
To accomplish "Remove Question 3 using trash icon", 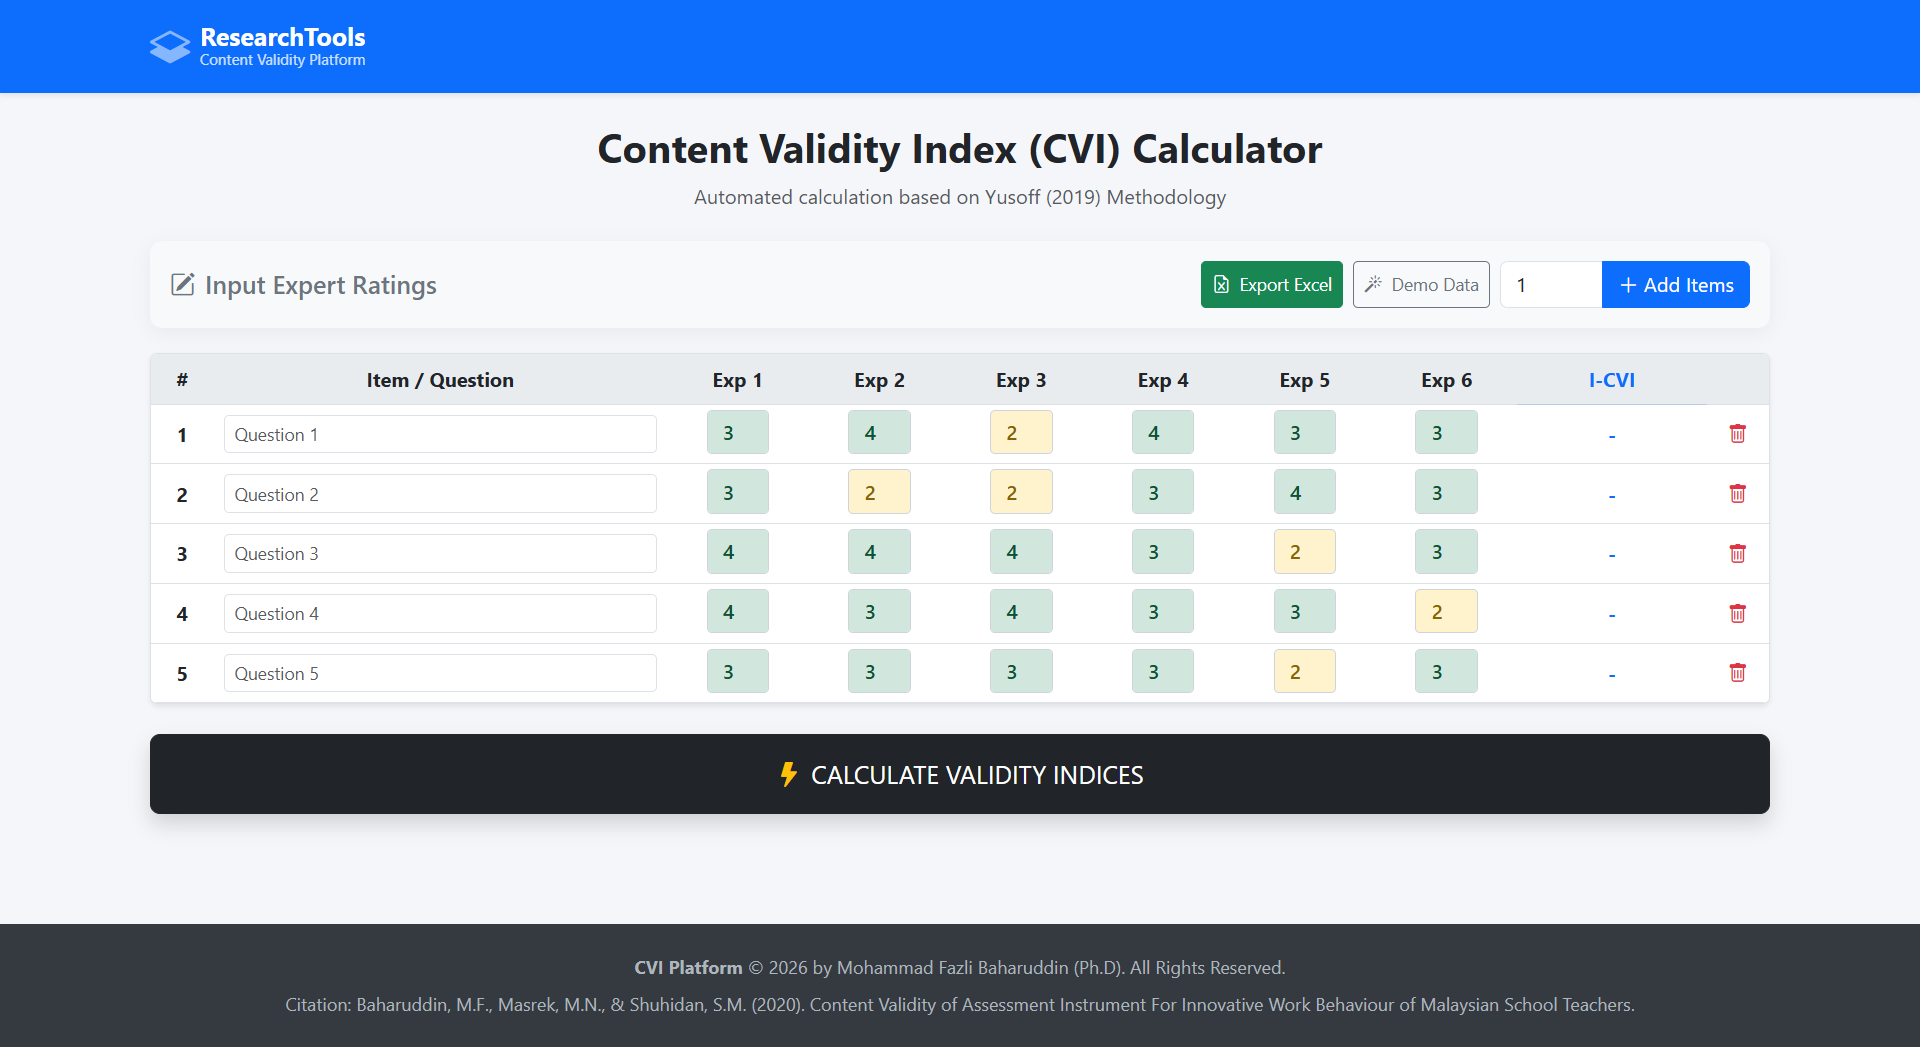I will coord(1737,554).
